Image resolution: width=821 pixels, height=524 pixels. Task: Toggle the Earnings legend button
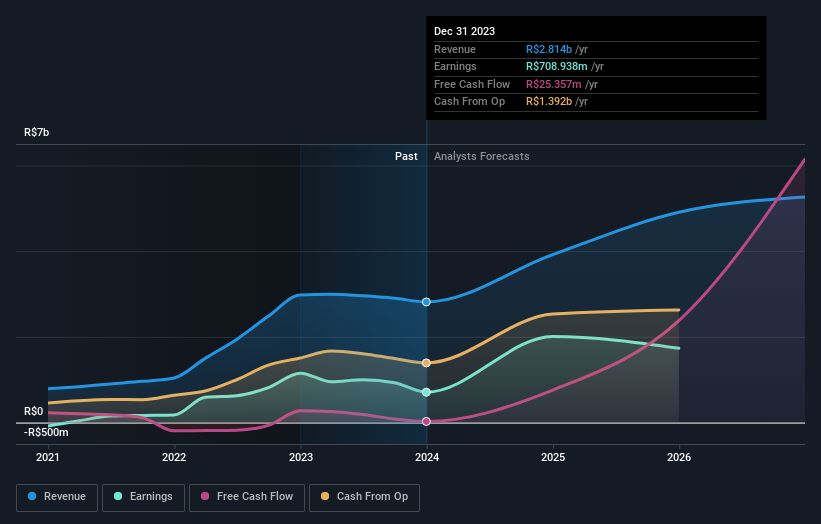(x=143, y=497)
